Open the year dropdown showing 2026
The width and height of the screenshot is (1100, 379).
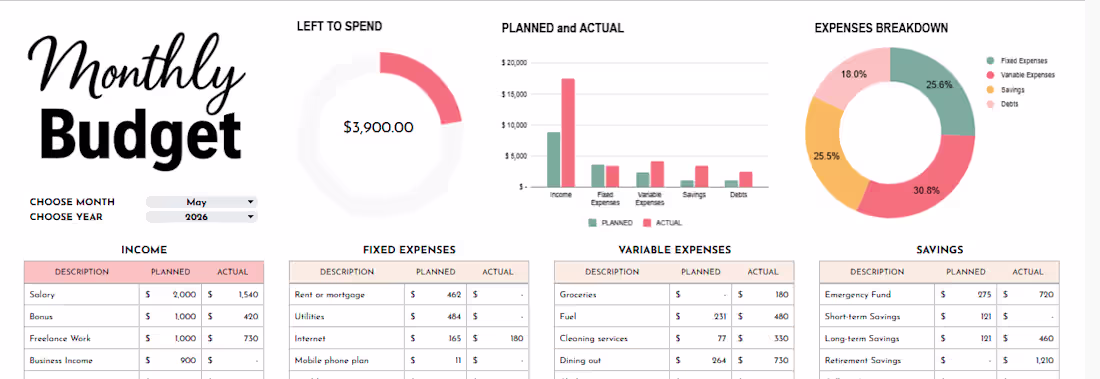pyautogui.click(x=201, y=217)
